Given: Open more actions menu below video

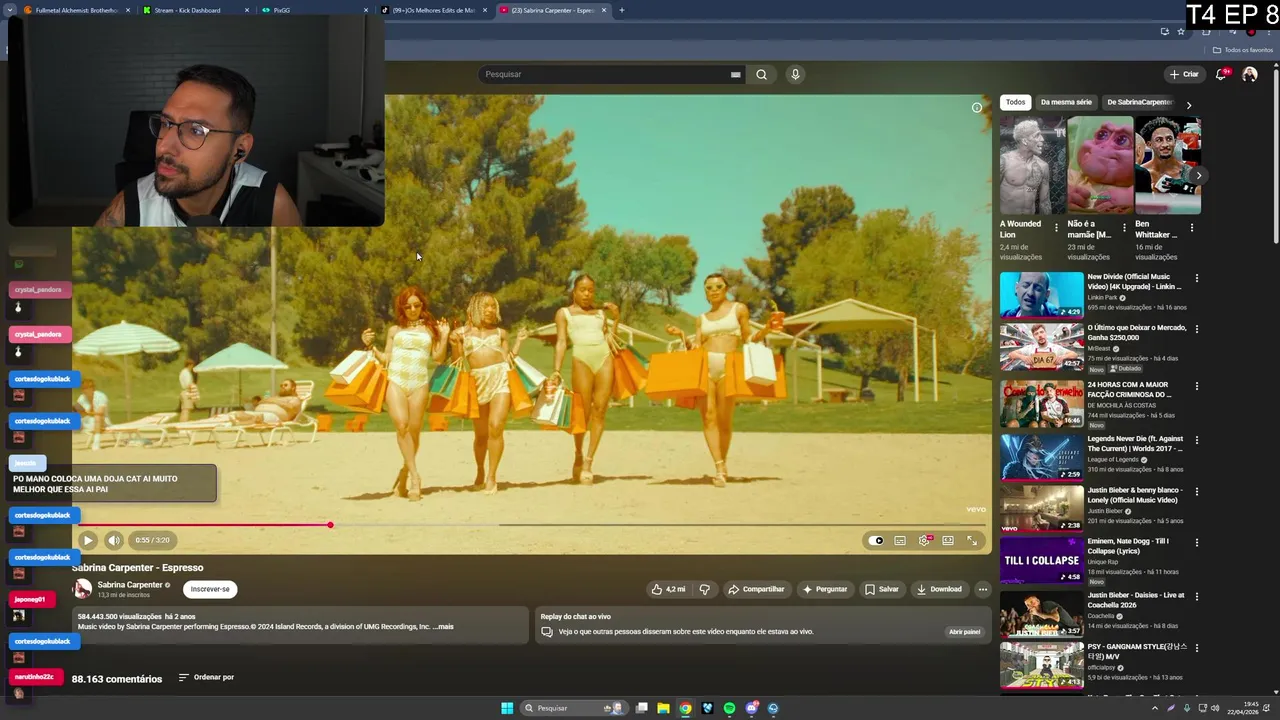Looking at the screenshot, I should pos(983,589).
